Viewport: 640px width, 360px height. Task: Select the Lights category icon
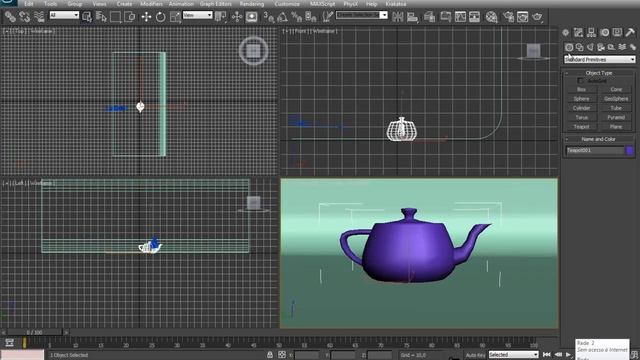[590, 47]
